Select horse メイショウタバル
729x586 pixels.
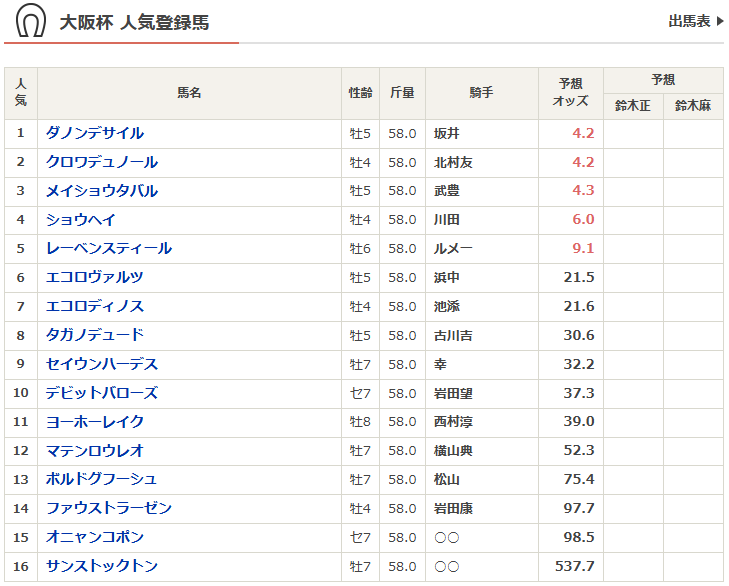(x=101, y=191)
